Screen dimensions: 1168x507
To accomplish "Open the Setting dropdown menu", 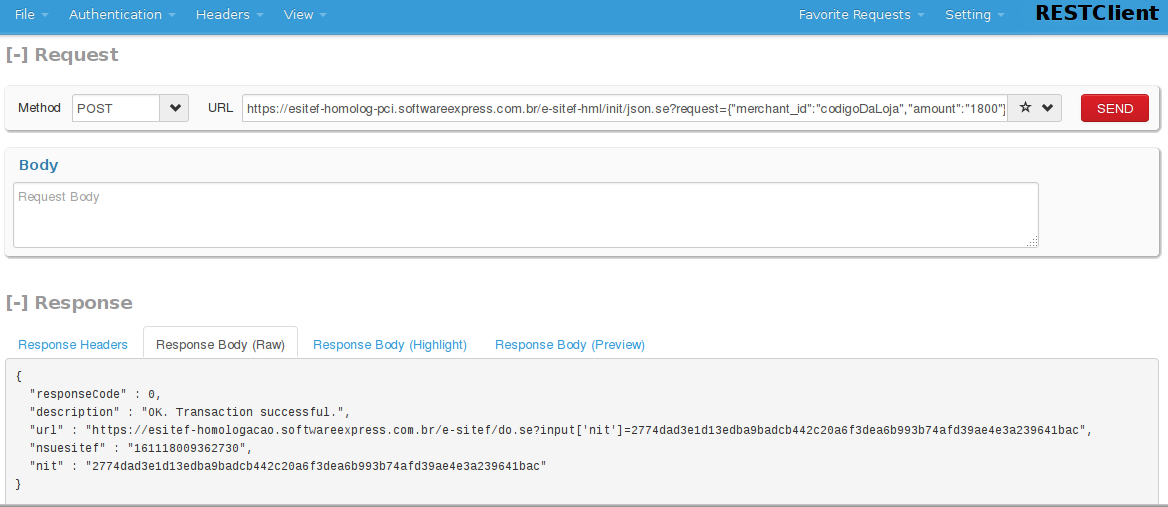I will click(974, 14).
